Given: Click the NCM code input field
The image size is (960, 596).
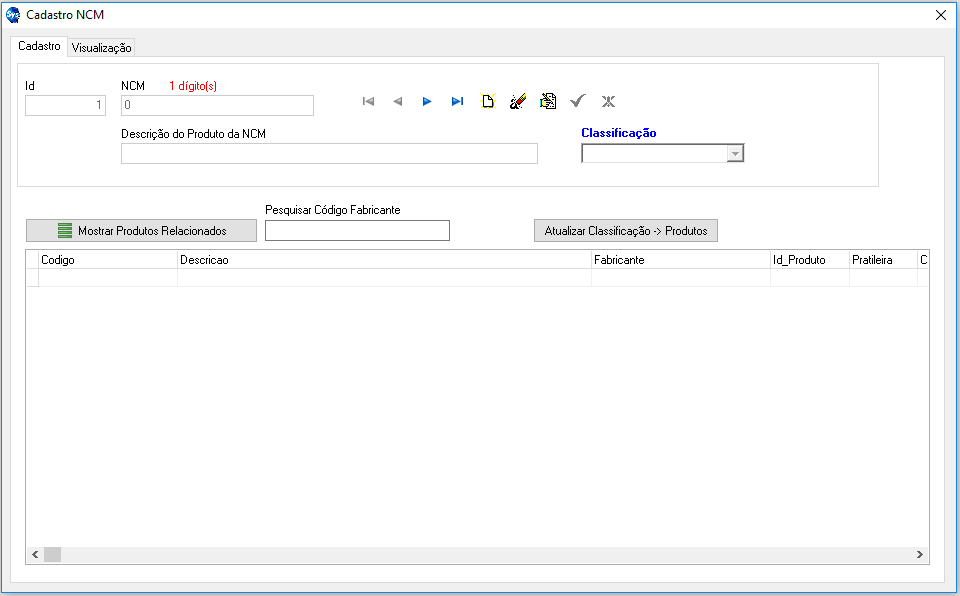Looking at the screenshot, I should (x=217, y=105).
